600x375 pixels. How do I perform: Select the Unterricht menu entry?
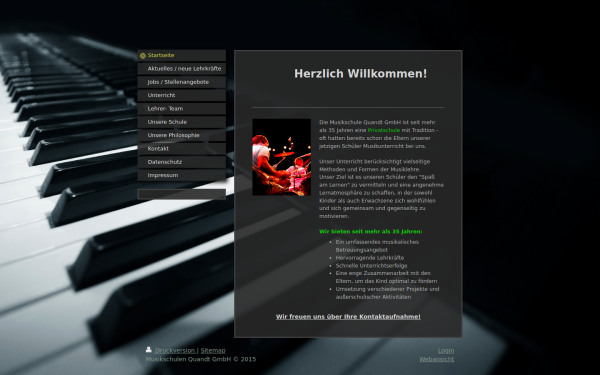(x=181, y=95)
